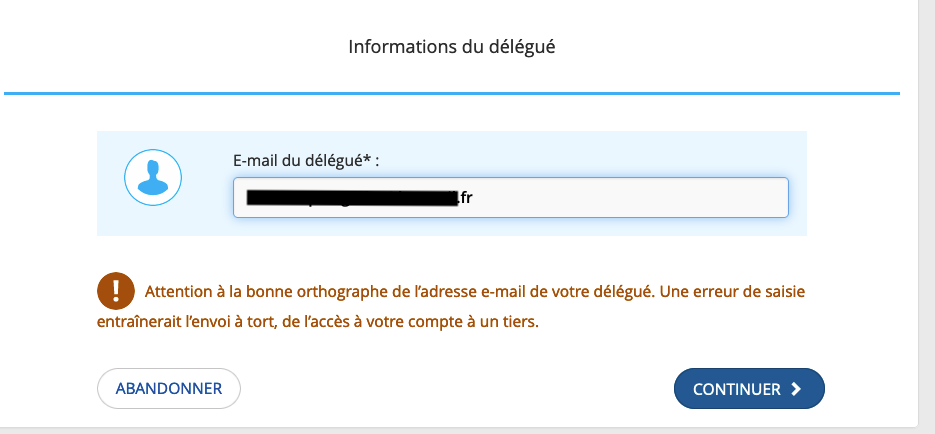Proceed by clicking the CONTINUER button
This screenshot has height=434, width=935.
(x=749, y=389)
